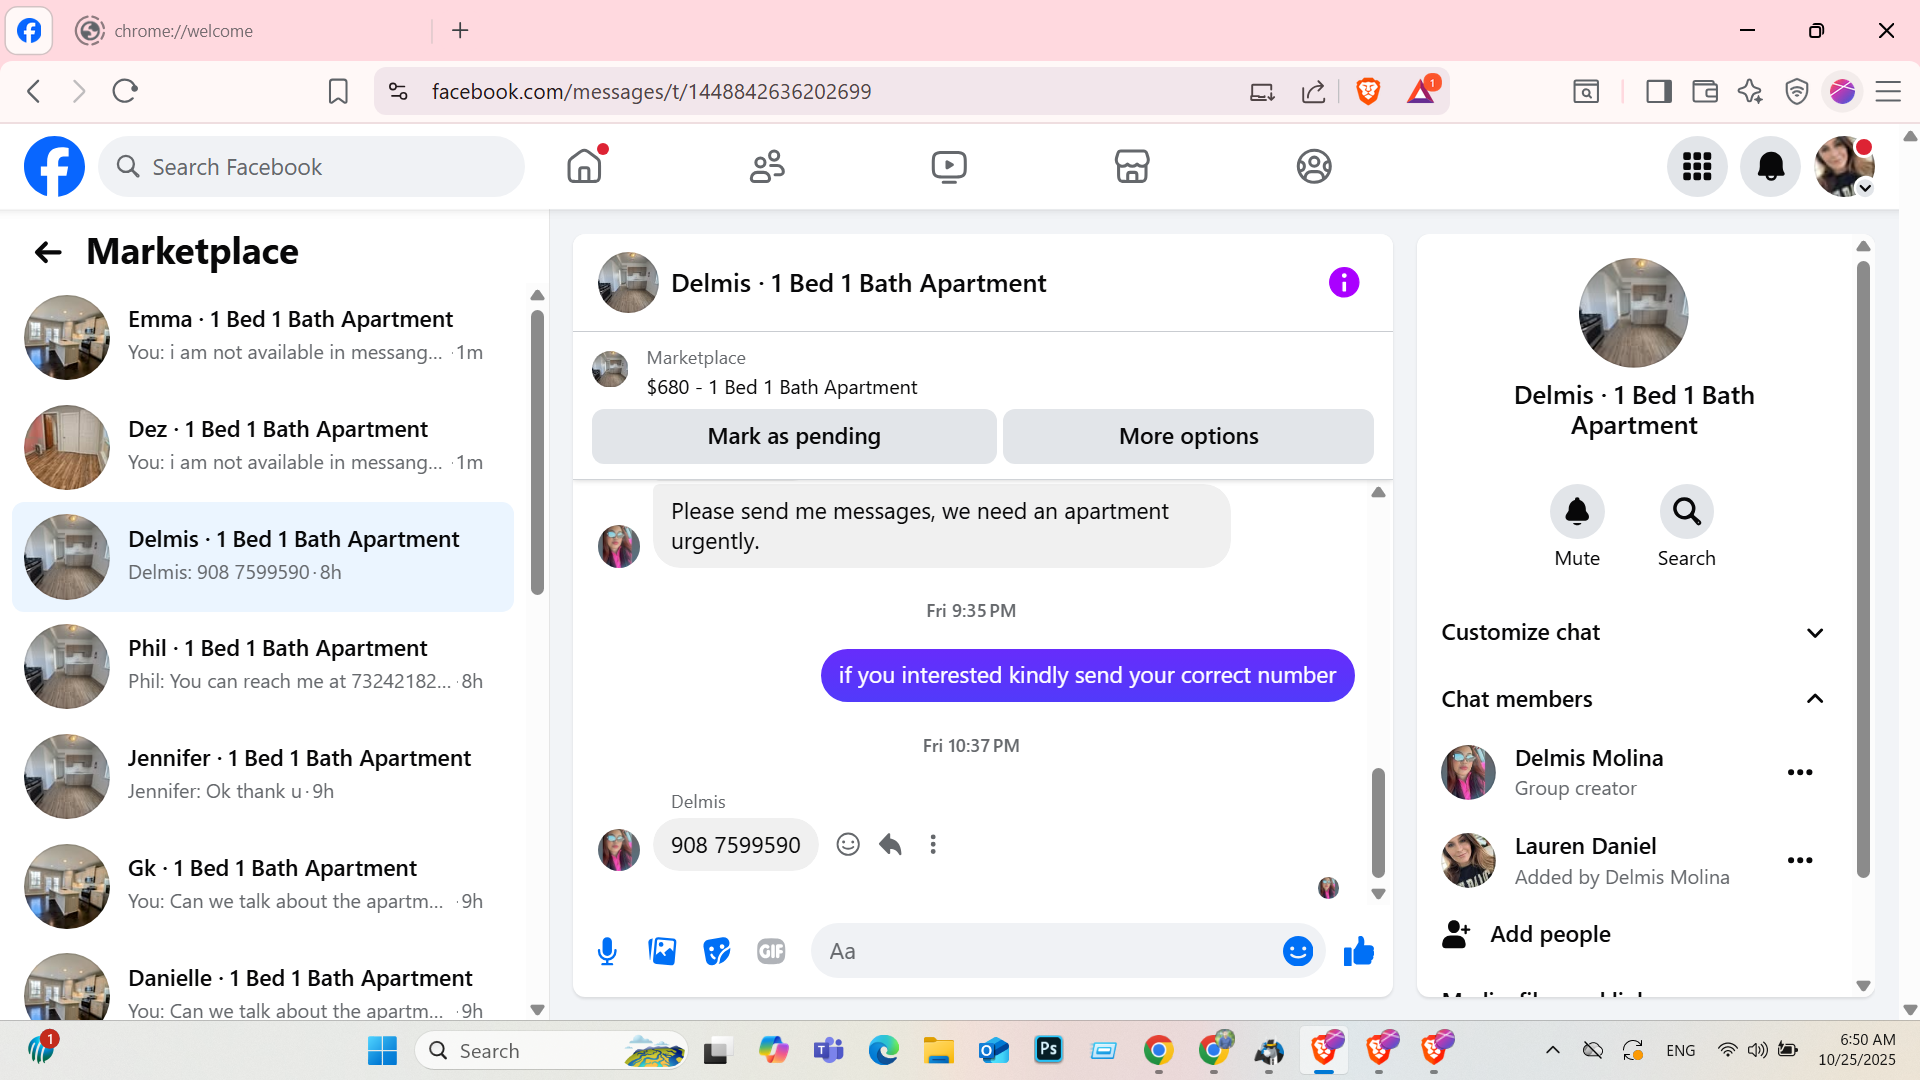Screen dimensions: 1920x1080
Task: Open the Danielle conversation
Action: (263, 985)
